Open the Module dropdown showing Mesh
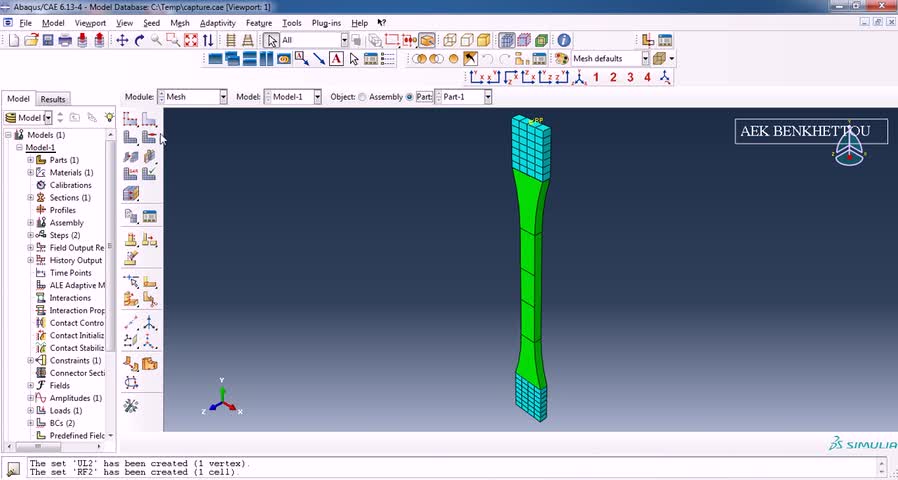This screenshot has height=480, width=898. click(x=193, y=97)
